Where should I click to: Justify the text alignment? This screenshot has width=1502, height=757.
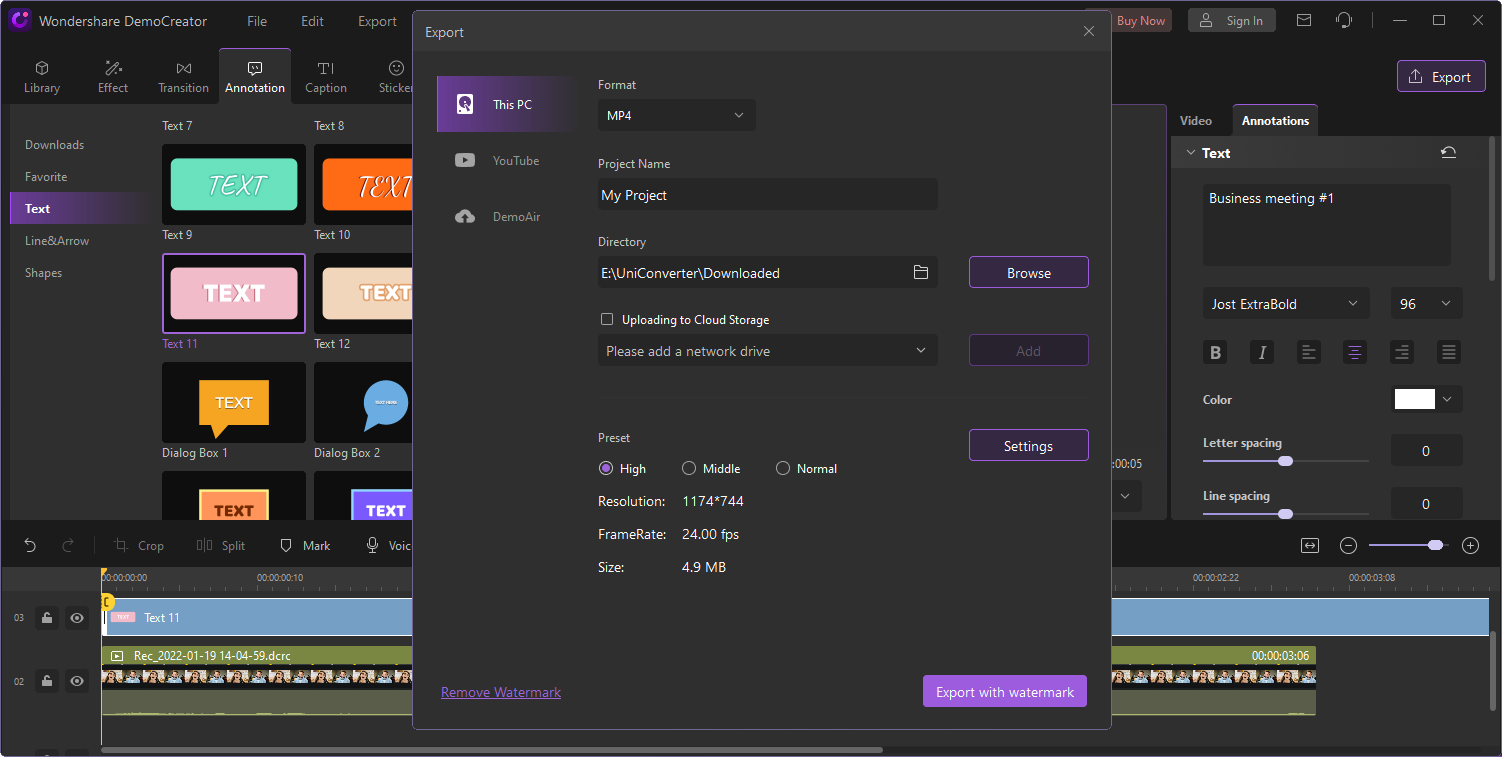1448,352
